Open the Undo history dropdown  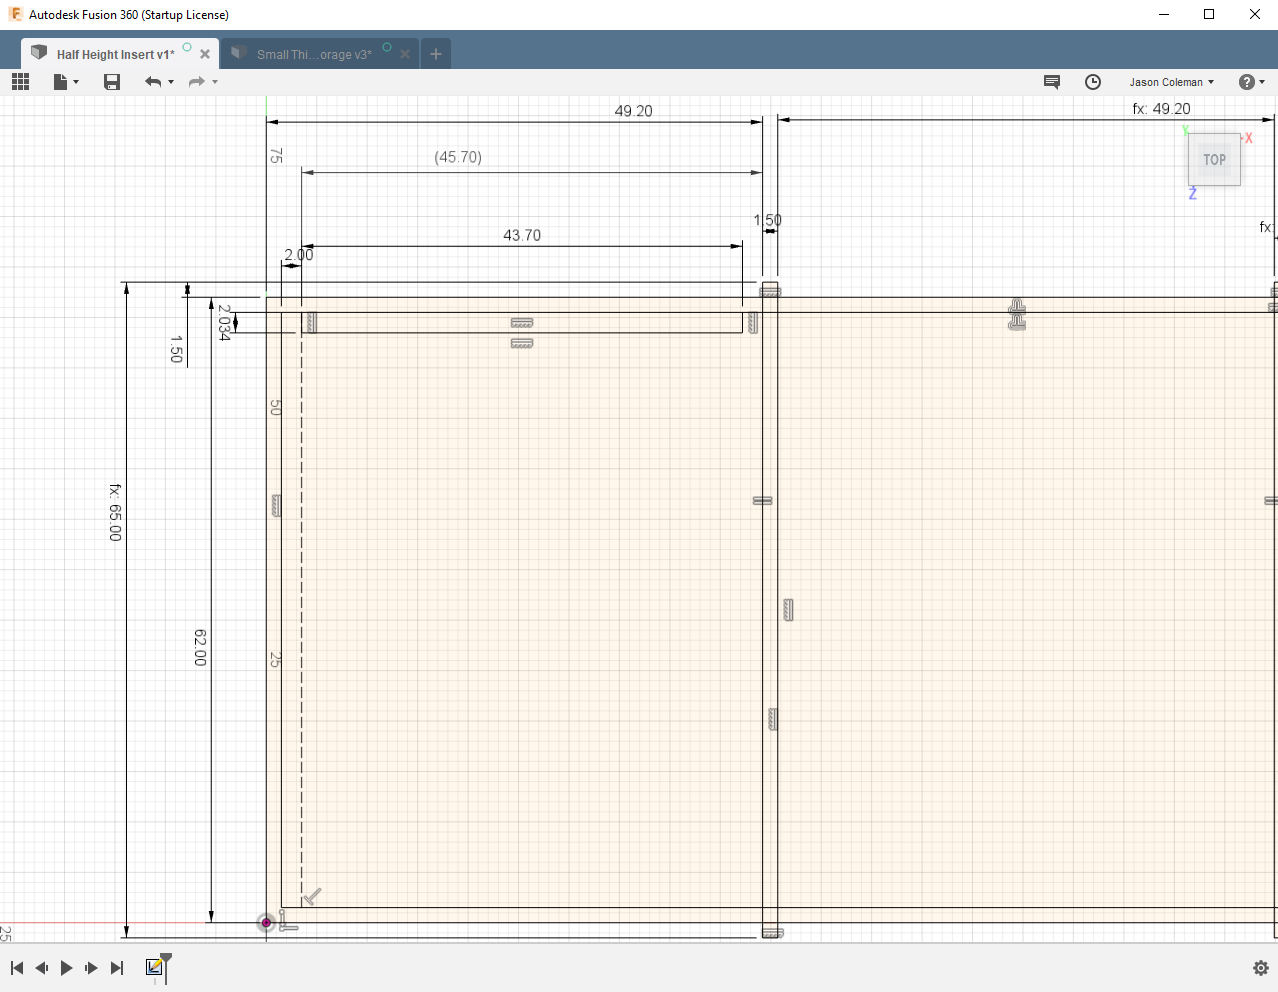point(172,82)
